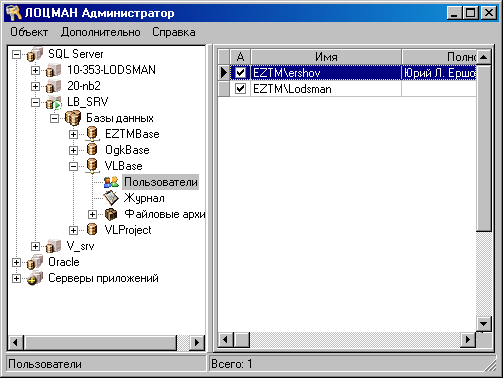The width and height of the screenshot is (503, 378).
Task: Expand the Файловые архивы node
Action: pos(92,214)
